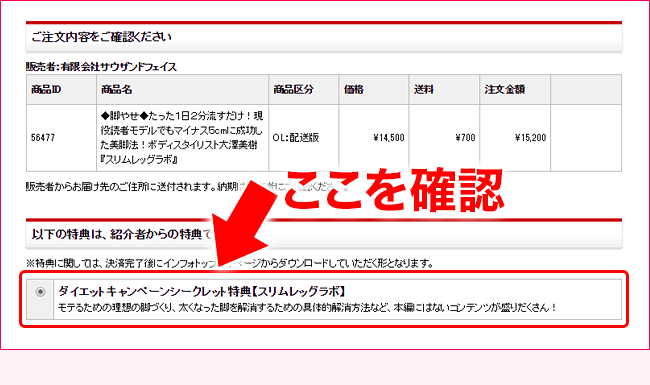Click the 注文金額 column header
This screenshot has height=385, width=650.
pyautogui.click(x=515, y=90)
